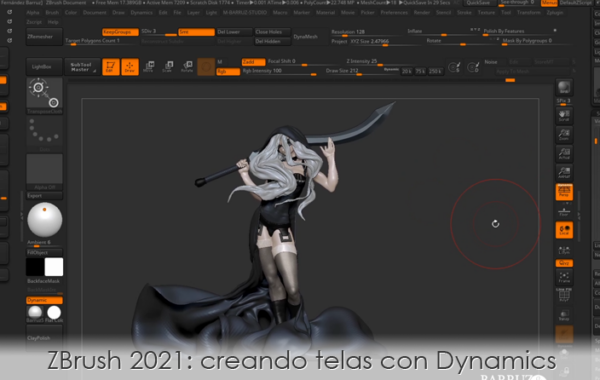Screen dimensions: 600x380
Task: Activate the Move transform icon
Action: 149,67
